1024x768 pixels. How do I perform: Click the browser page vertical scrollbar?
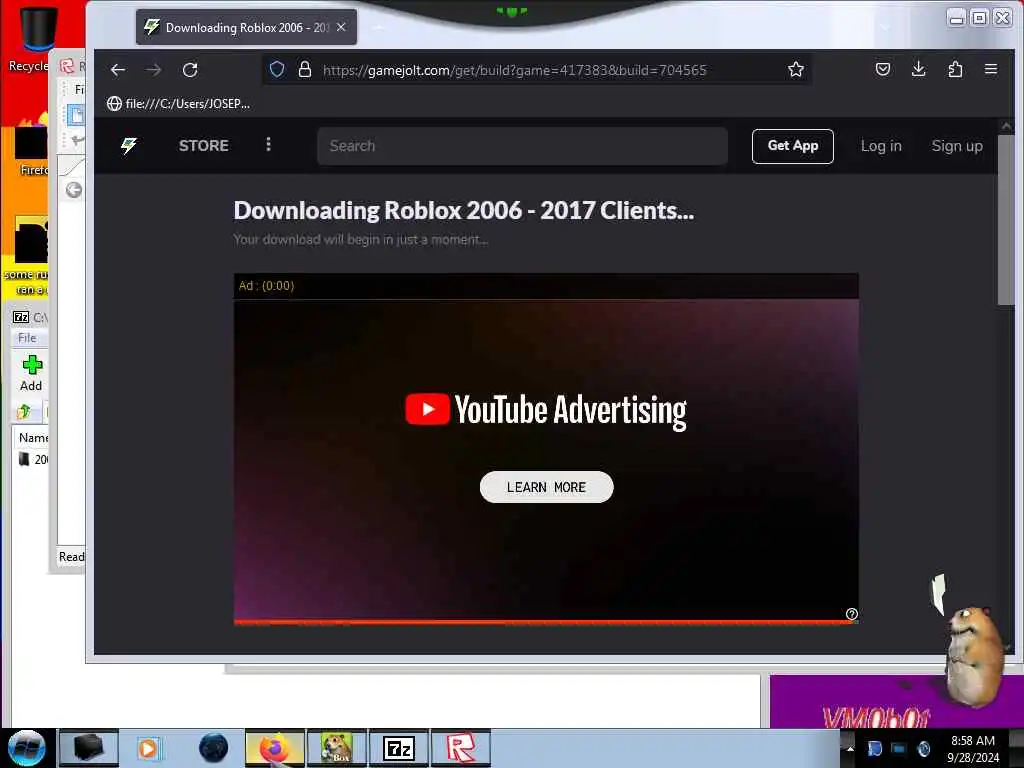click(x=1006, y=219)
